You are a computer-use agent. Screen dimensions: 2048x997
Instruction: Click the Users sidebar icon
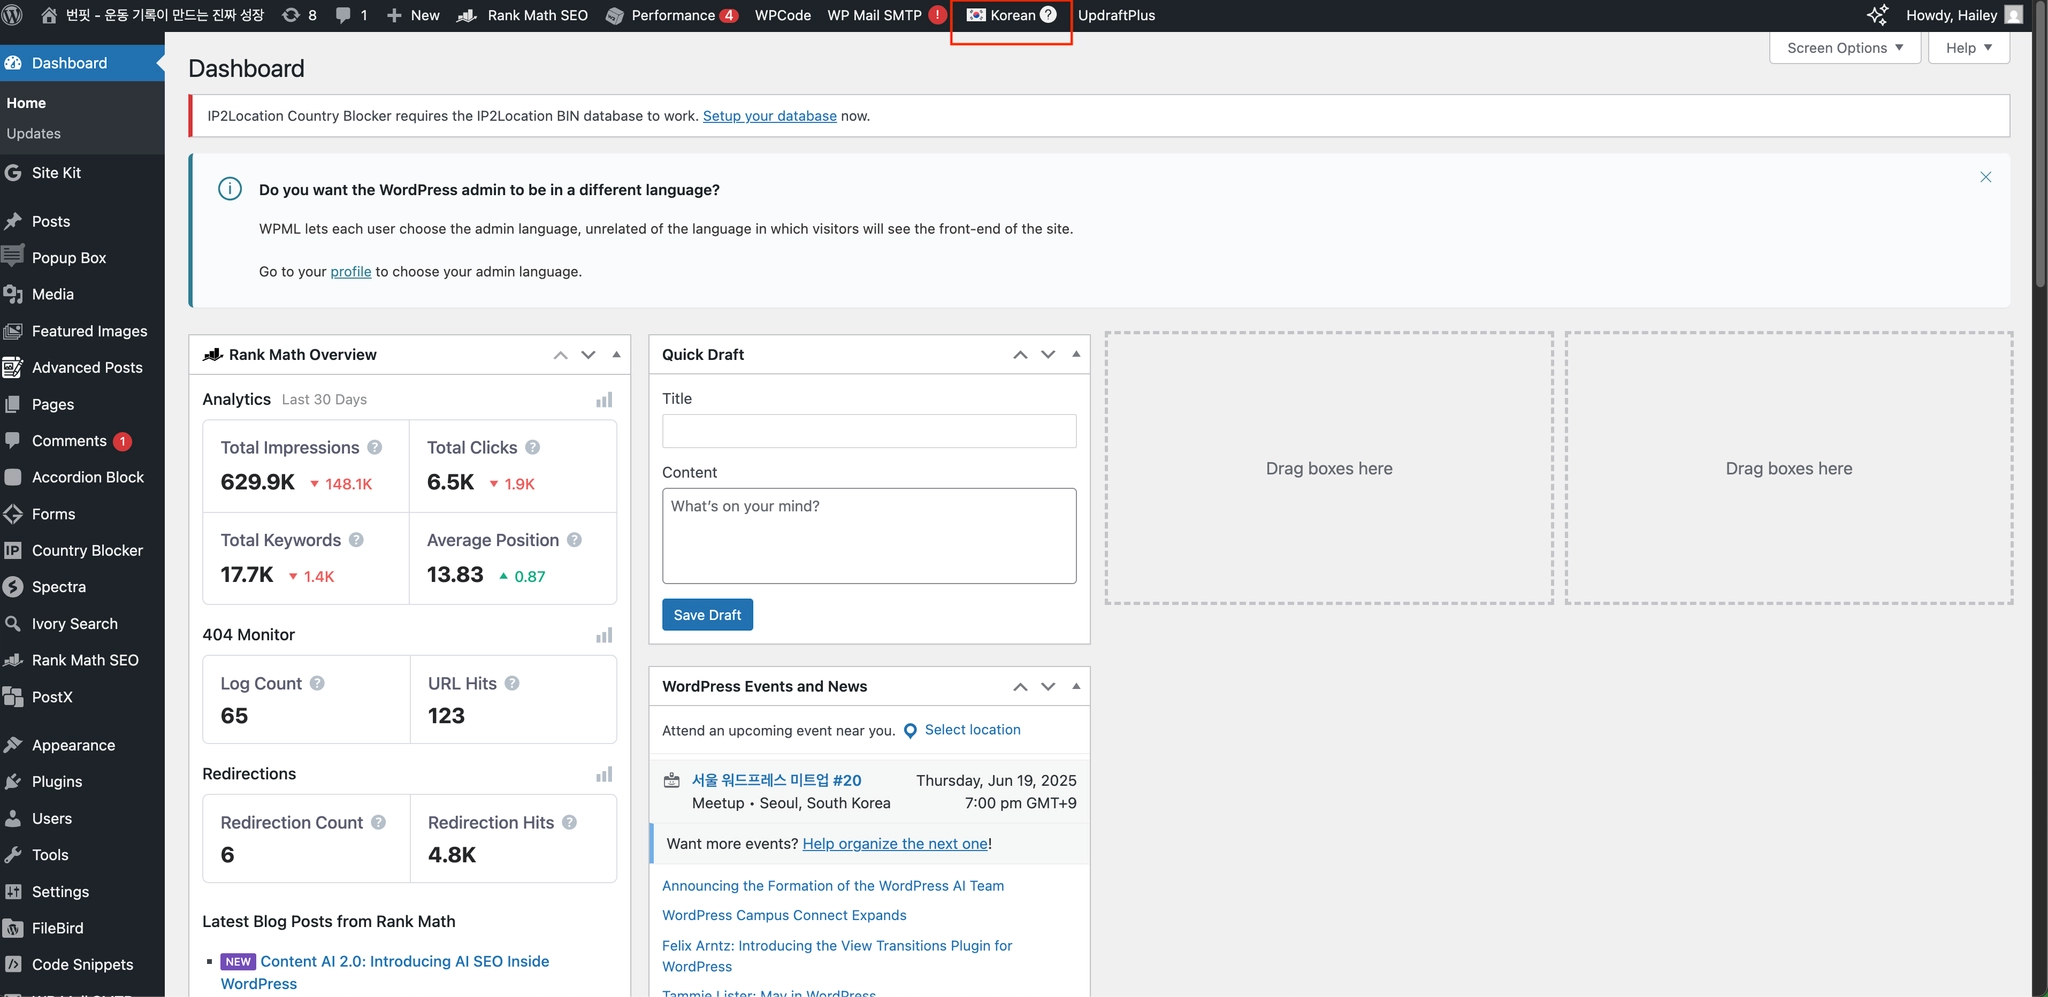13,818
